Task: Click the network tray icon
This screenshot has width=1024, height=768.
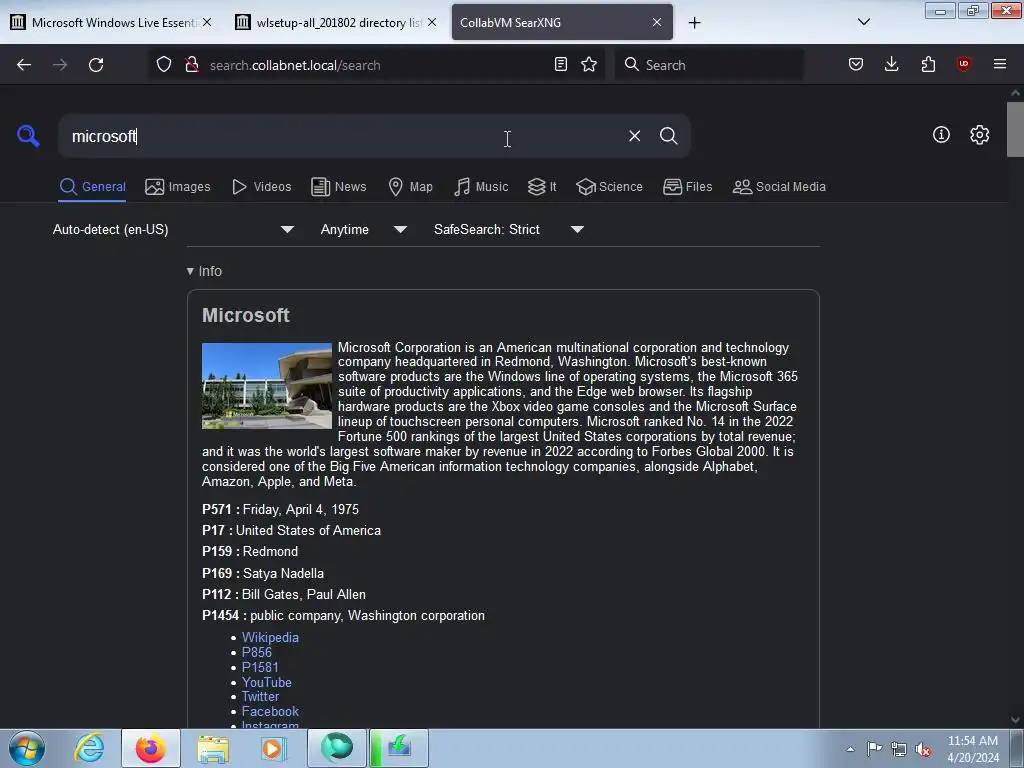Action: [x=899, y=750]
